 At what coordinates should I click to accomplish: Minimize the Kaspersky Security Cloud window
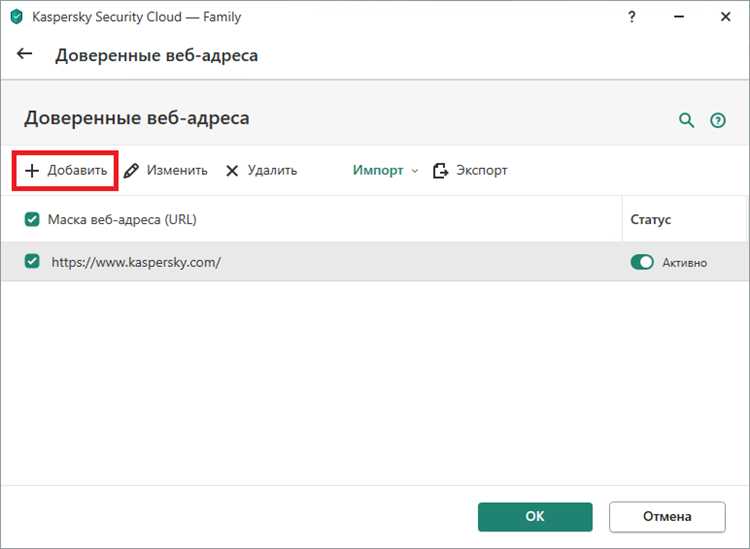click(x=675, y=17)
